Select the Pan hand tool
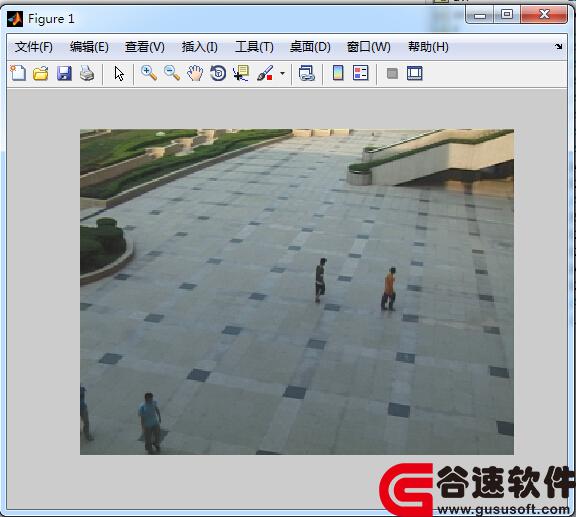The height and width of the screenshot is (517, 576). click(195, 73)
